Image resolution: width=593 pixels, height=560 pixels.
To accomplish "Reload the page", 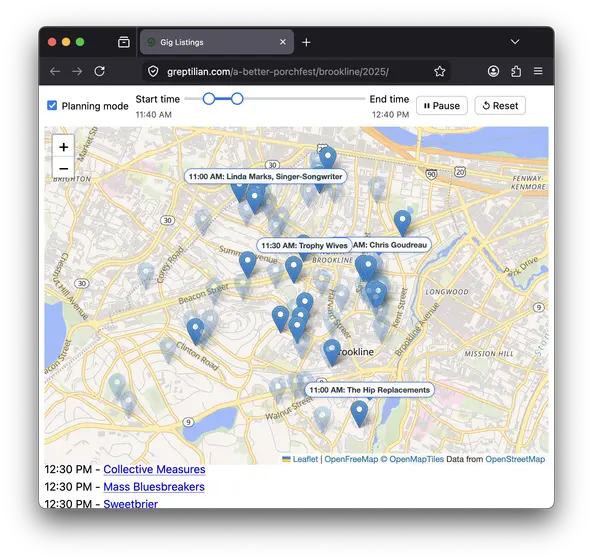I will (99, 71).
